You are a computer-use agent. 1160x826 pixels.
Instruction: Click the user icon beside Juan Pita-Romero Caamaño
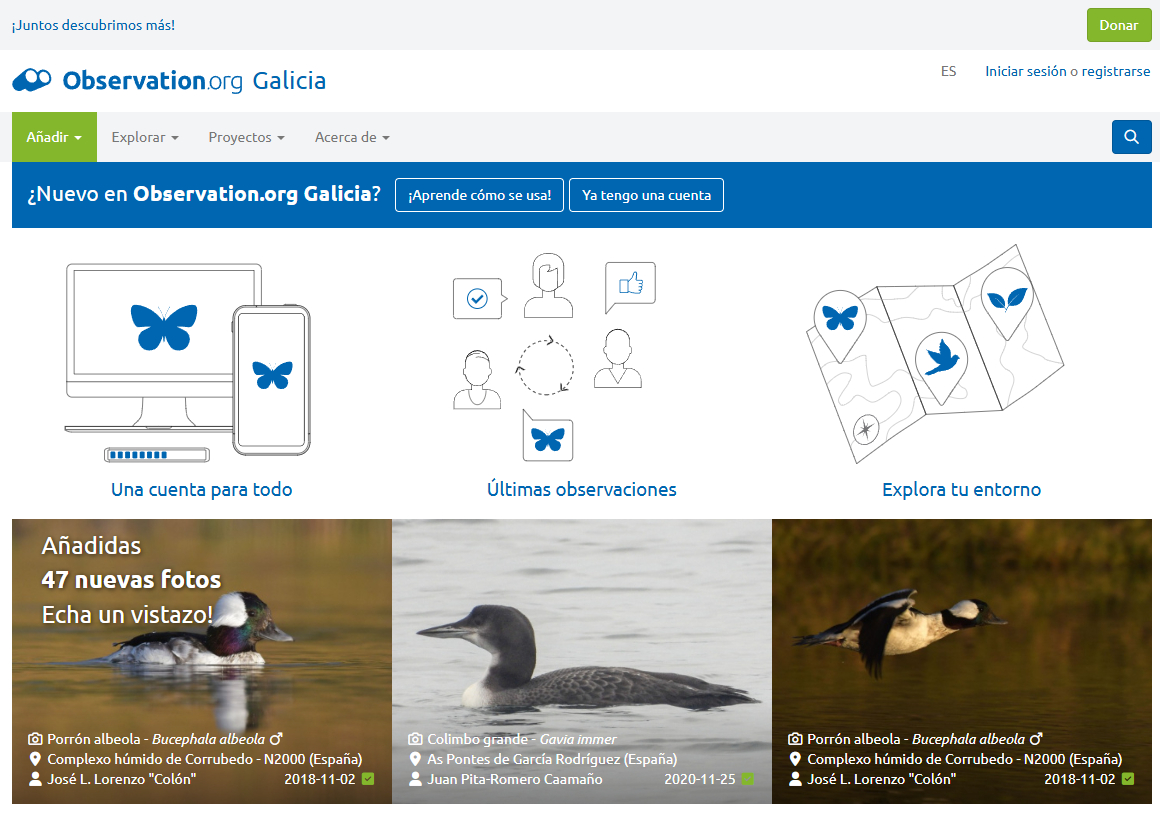coord(415,779)
